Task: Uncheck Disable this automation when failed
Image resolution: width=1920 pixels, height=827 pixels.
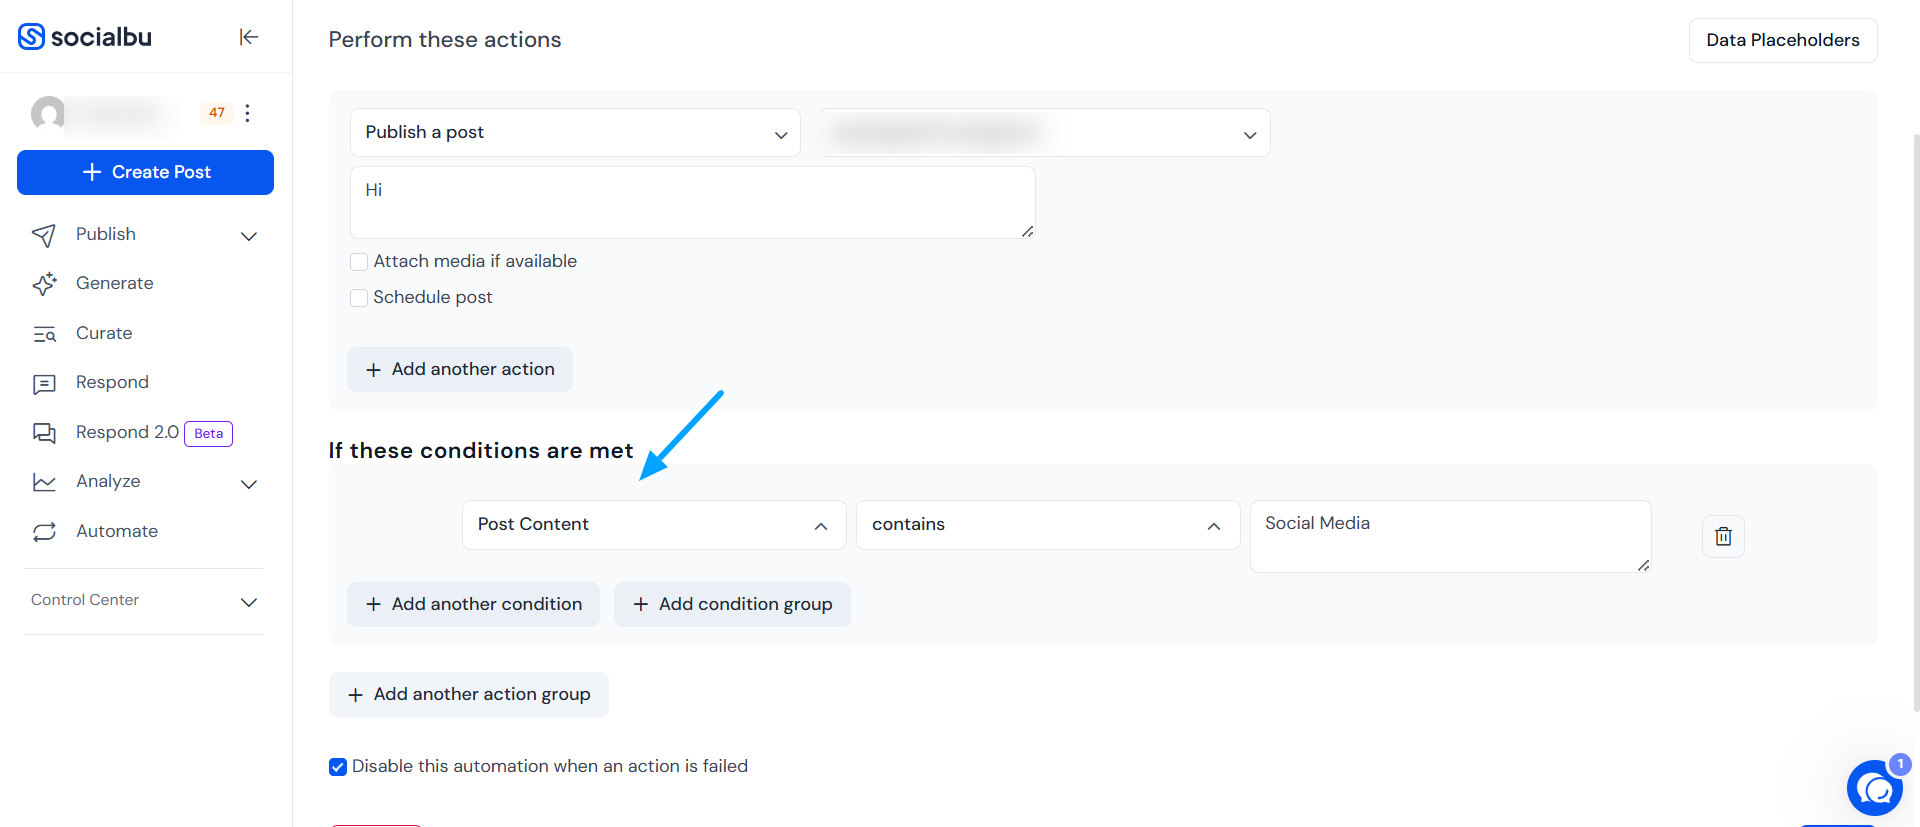Action: click(338, 767)
